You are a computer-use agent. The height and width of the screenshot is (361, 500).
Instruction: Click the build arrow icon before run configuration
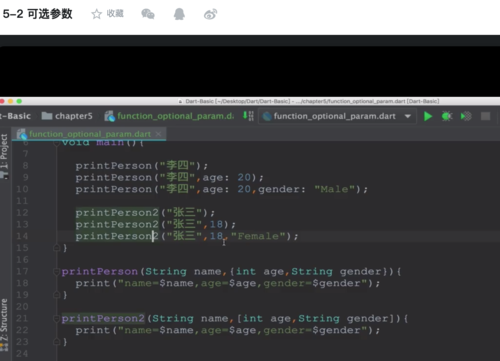[248, 116]
